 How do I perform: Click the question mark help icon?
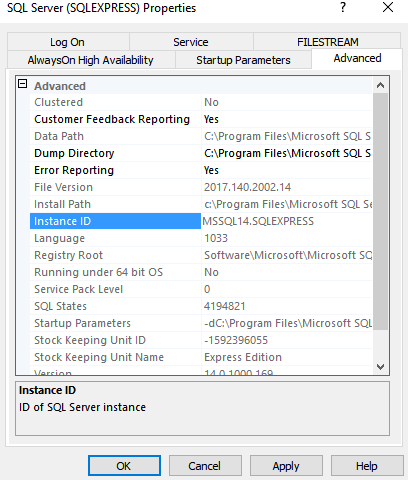tap(343, 7)
